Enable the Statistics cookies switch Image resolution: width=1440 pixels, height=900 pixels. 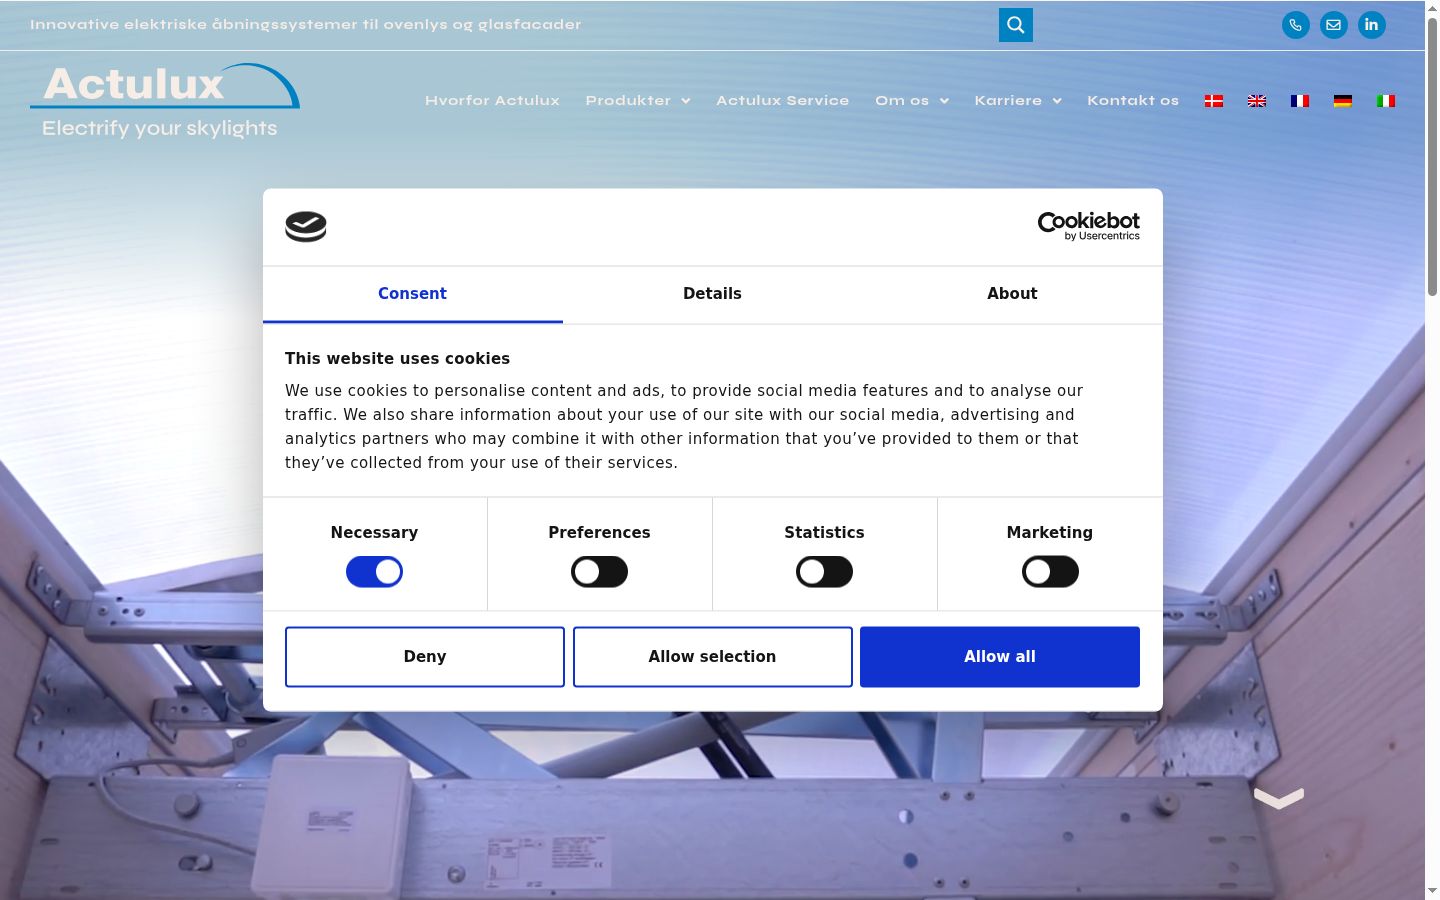[x=824, y=572]
